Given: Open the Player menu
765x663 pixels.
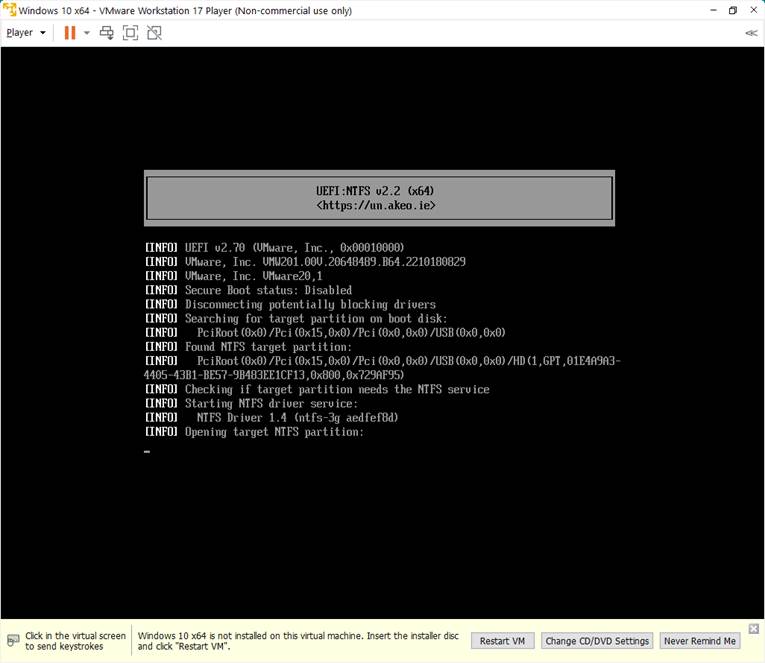Looking at the screenshot, I should (x=25, y=32).
